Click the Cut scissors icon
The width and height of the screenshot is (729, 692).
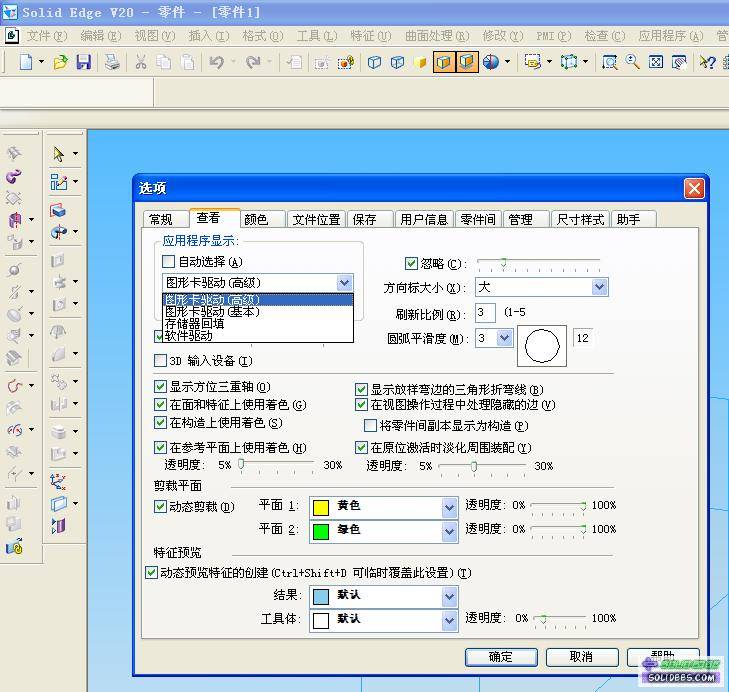(x=141, y=62)
